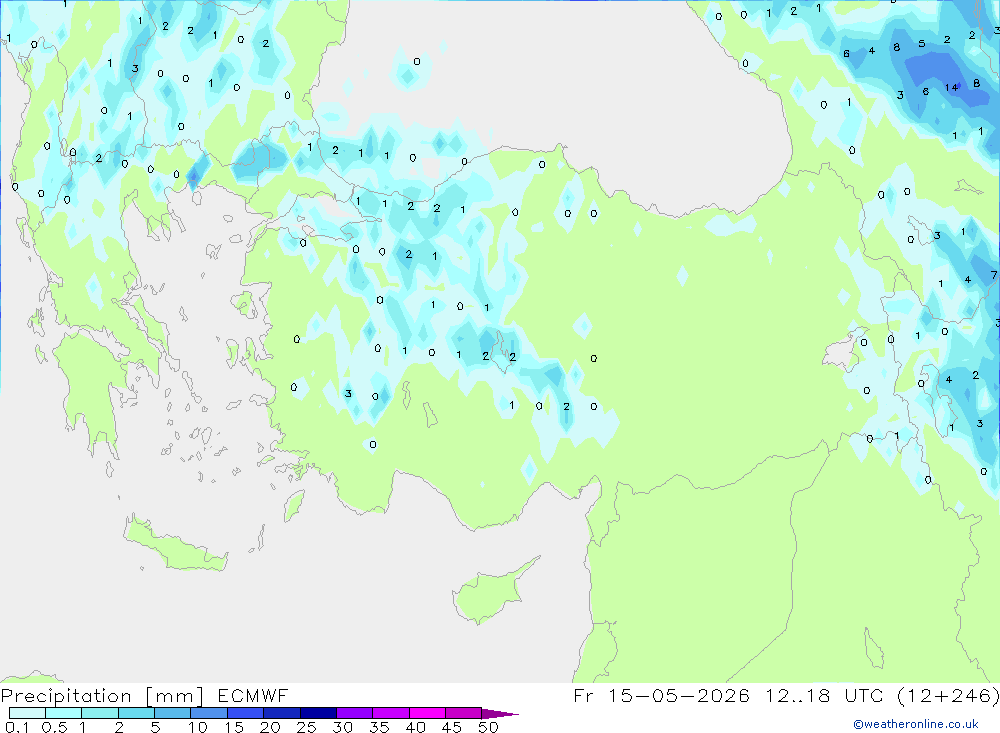The width and height of the screenshot is (1000, 733).
Task: Pick the 5–10 mm legend color swatch
Action: [x=172, y=713]
